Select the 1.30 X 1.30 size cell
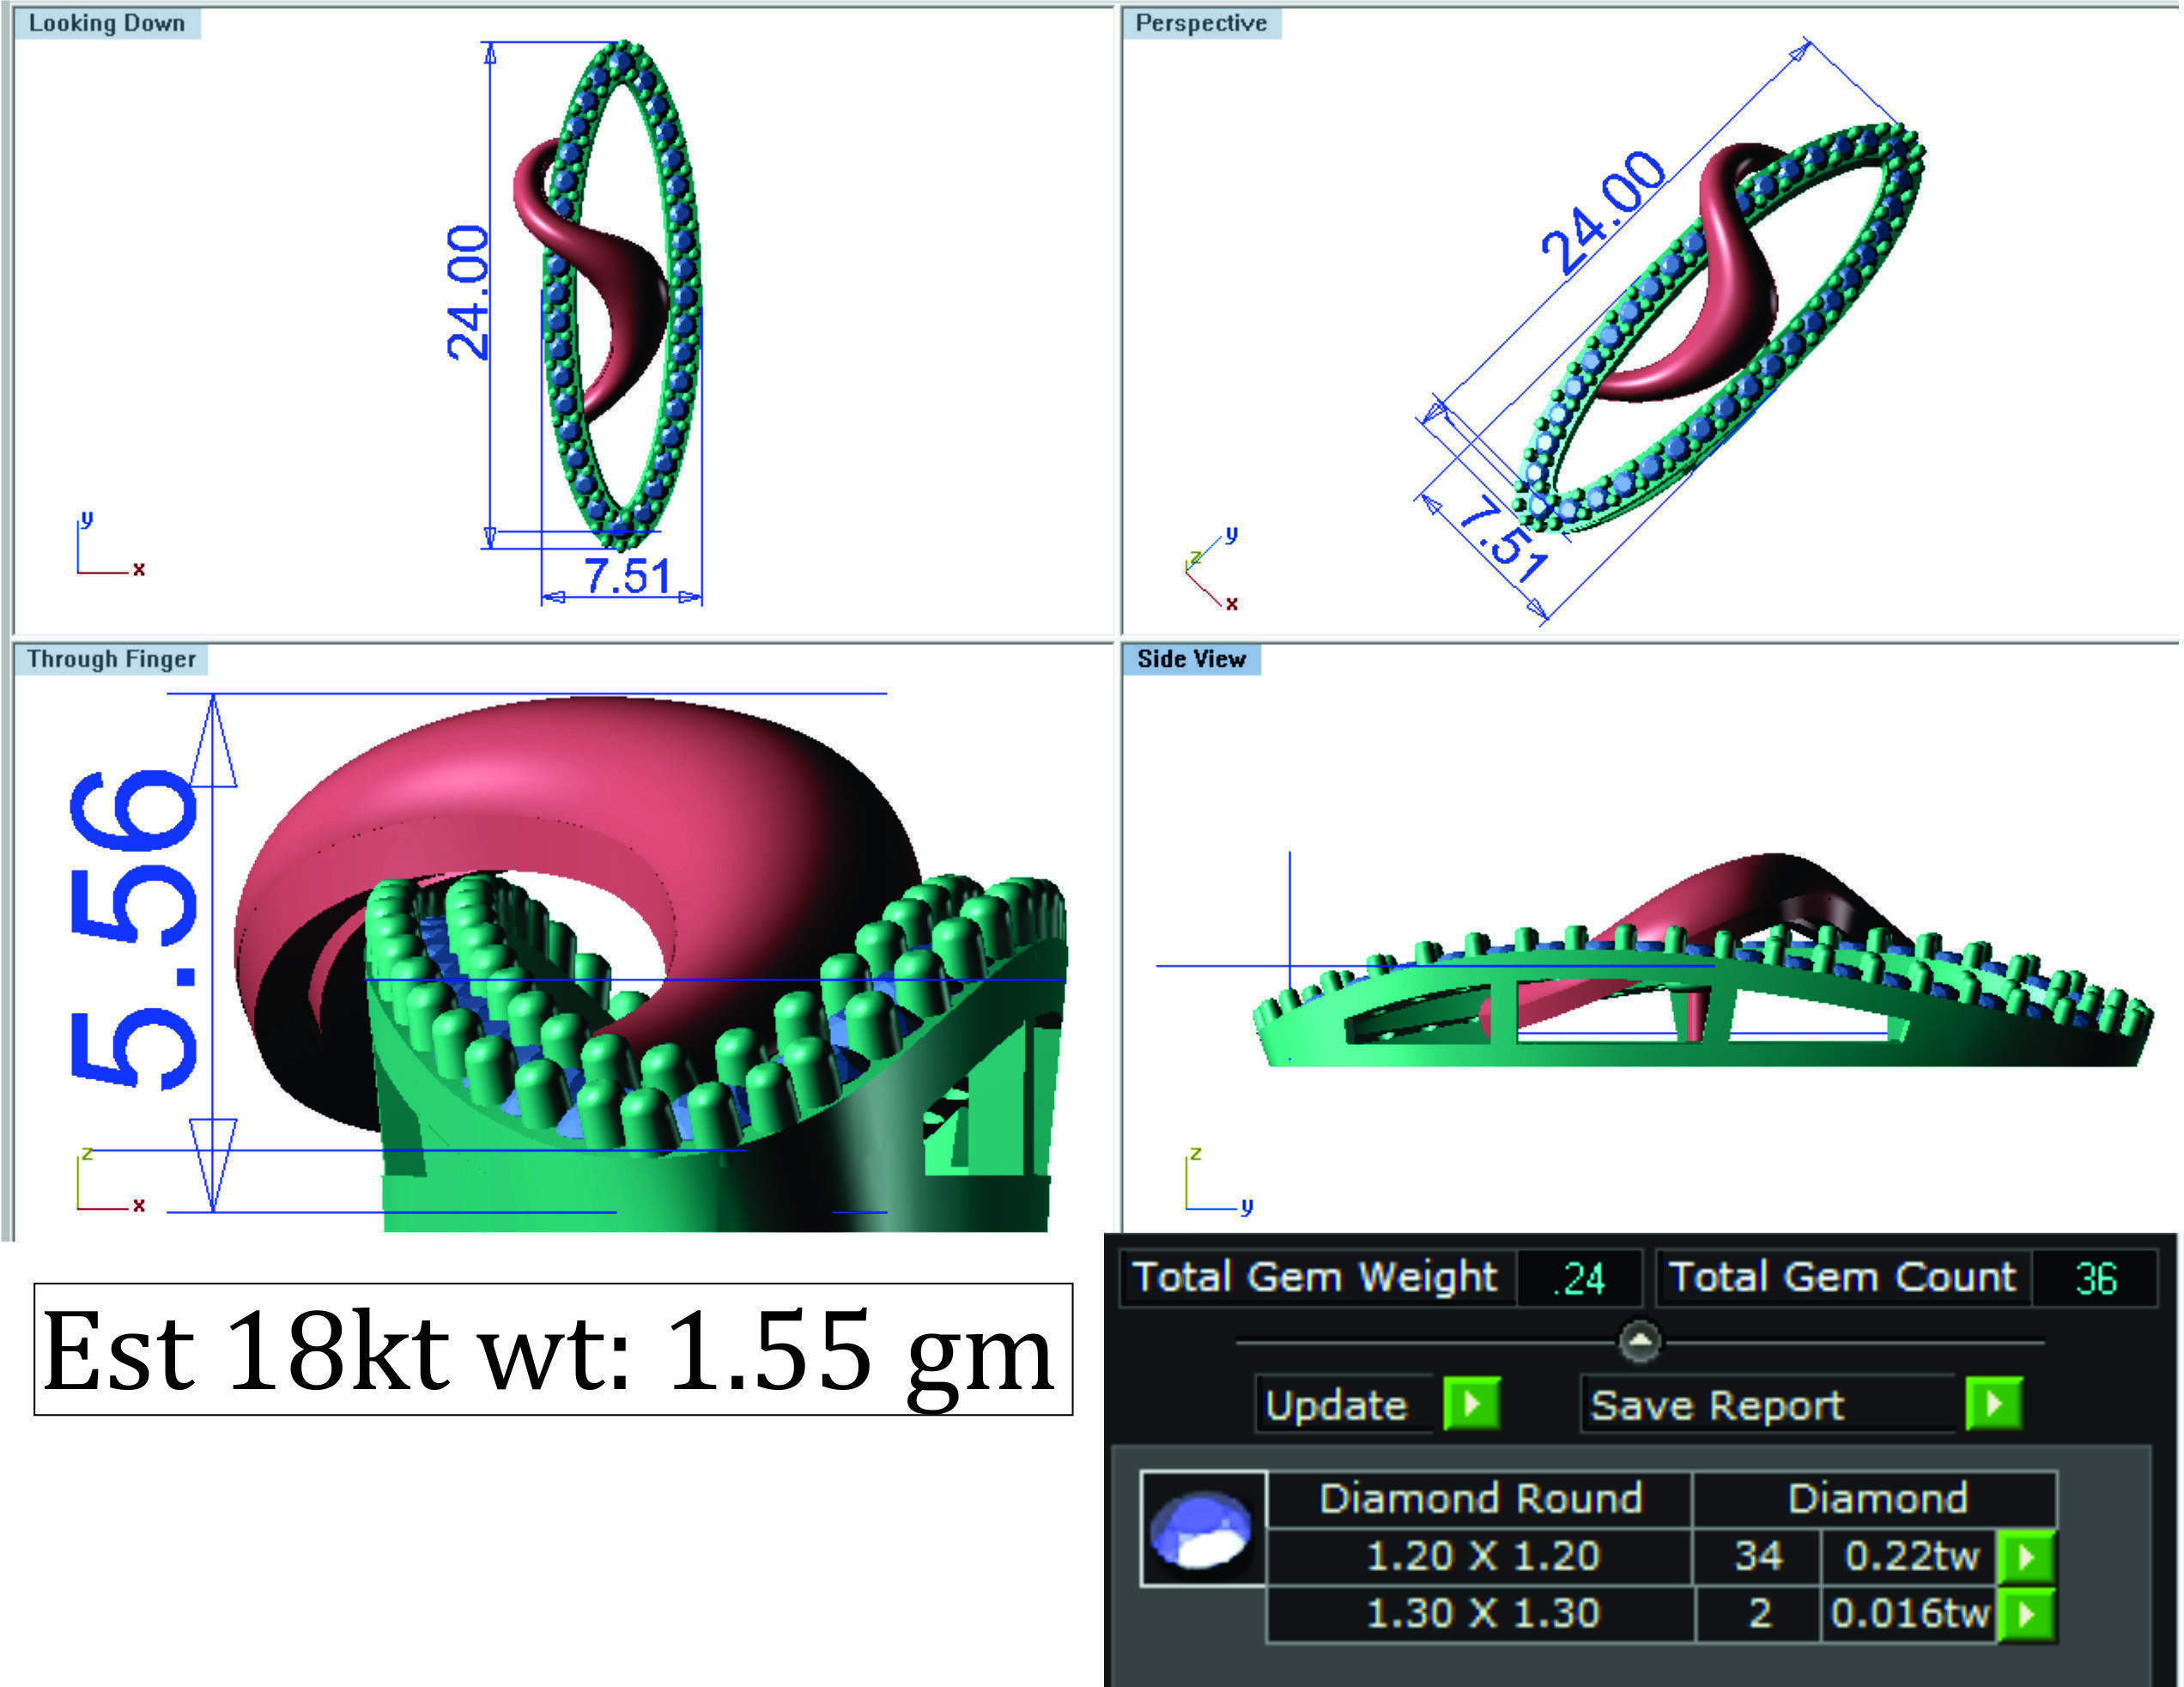Image resolution: width=2184 pixels, height=1687 pixels. coord(1482,1613)
